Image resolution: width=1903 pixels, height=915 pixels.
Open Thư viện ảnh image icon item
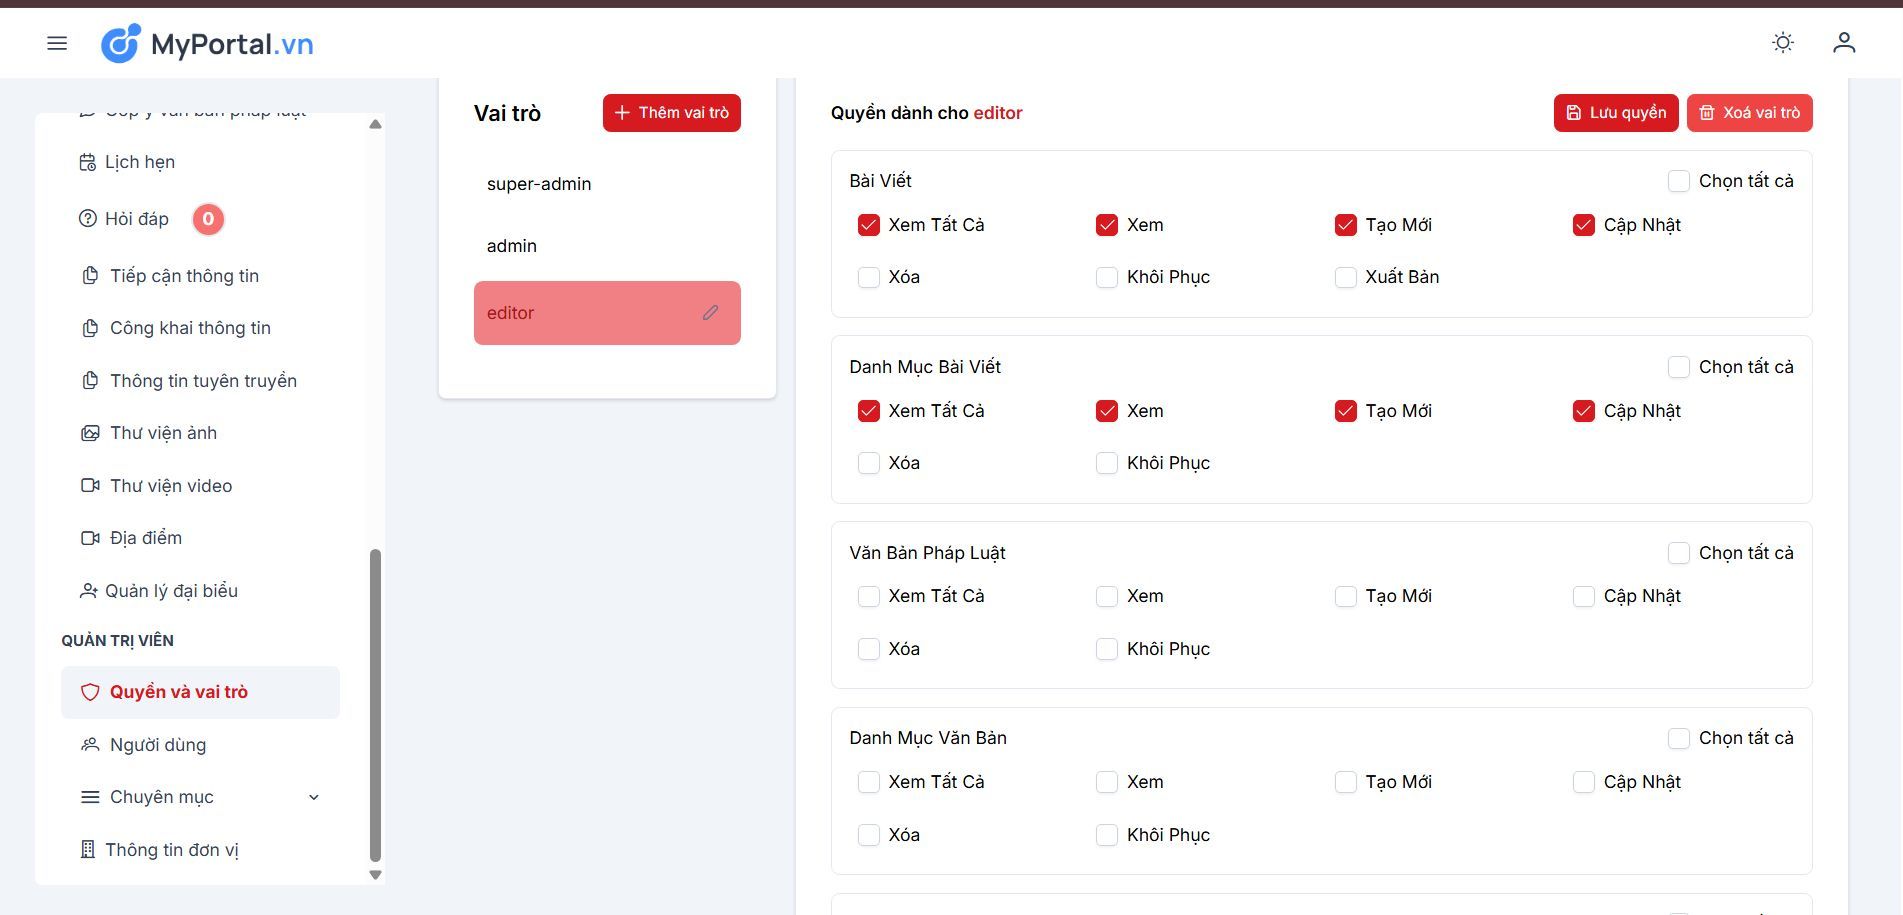click(90, 433)
